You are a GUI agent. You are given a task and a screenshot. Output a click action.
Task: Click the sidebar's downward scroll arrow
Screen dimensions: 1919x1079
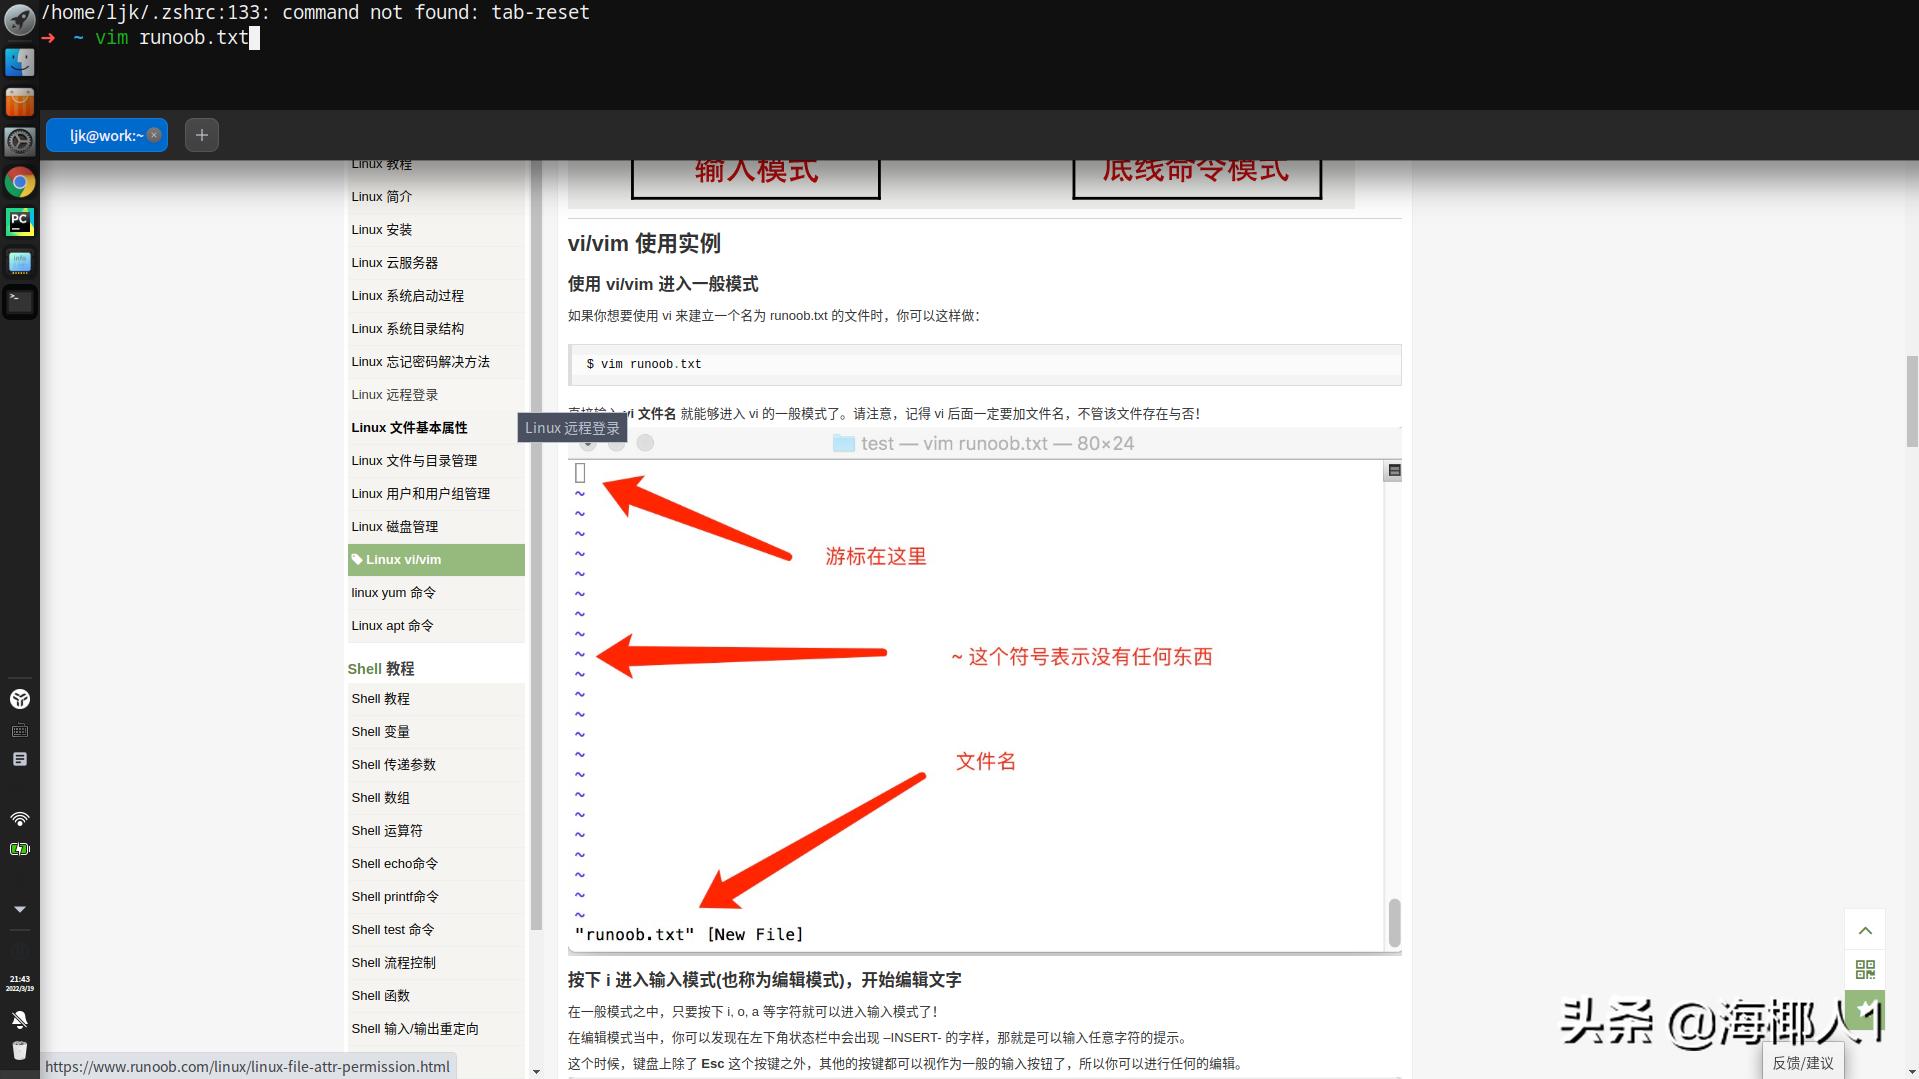point(538,1071)
